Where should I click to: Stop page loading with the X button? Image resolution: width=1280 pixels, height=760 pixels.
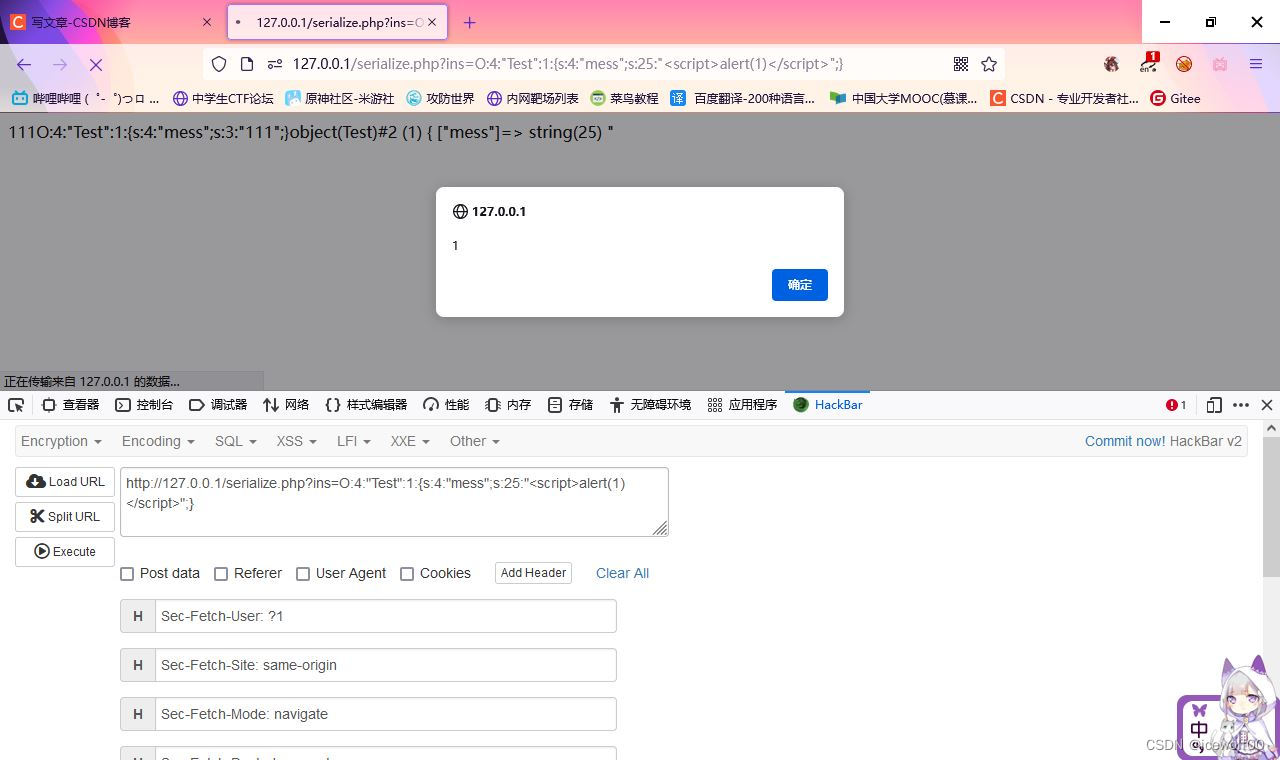96,64
